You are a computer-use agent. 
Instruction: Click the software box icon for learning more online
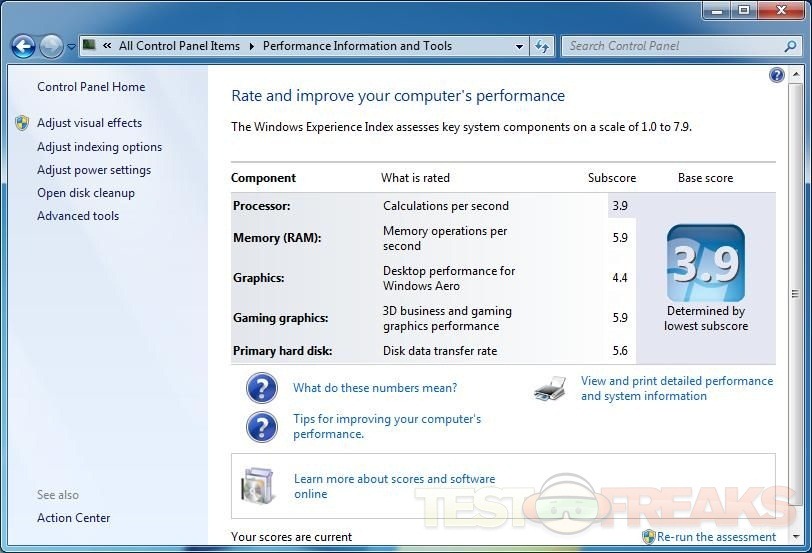coord(256,486)
